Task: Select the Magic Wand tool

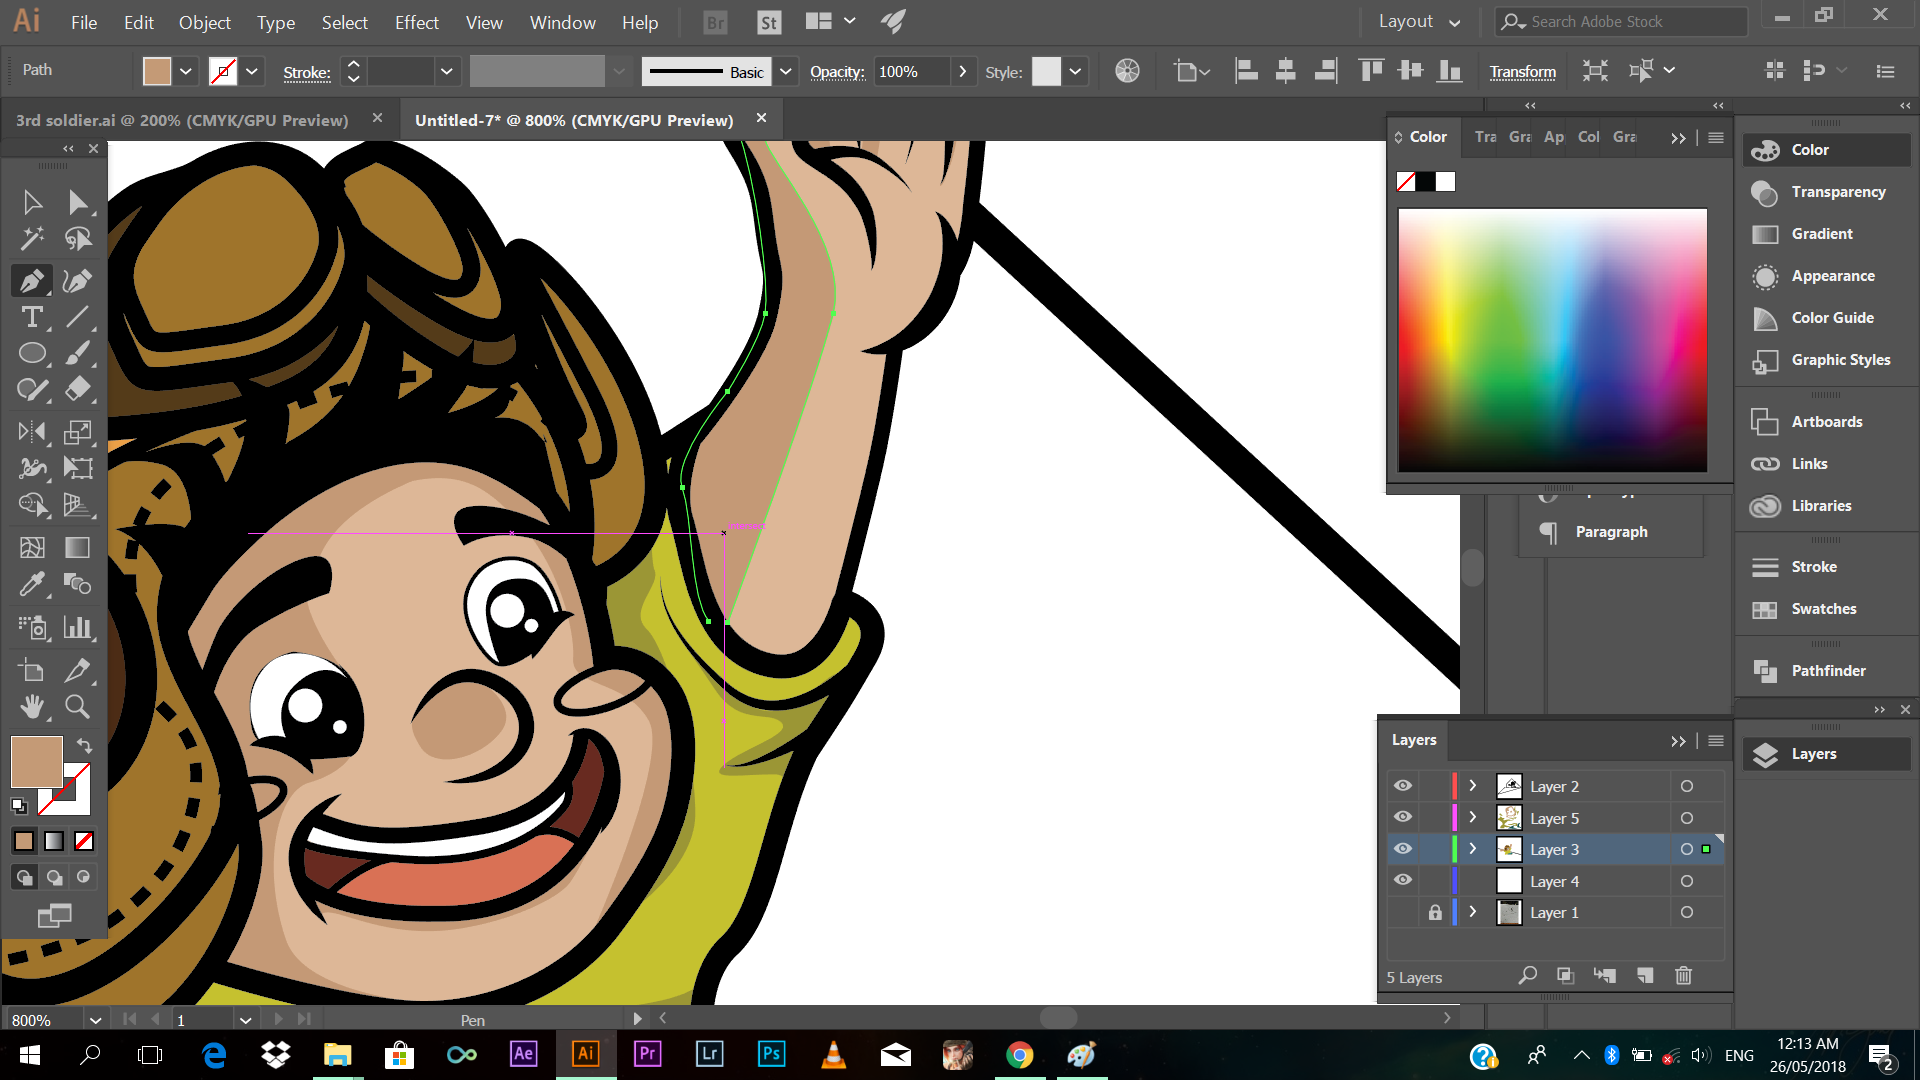Action: [32, 240]
